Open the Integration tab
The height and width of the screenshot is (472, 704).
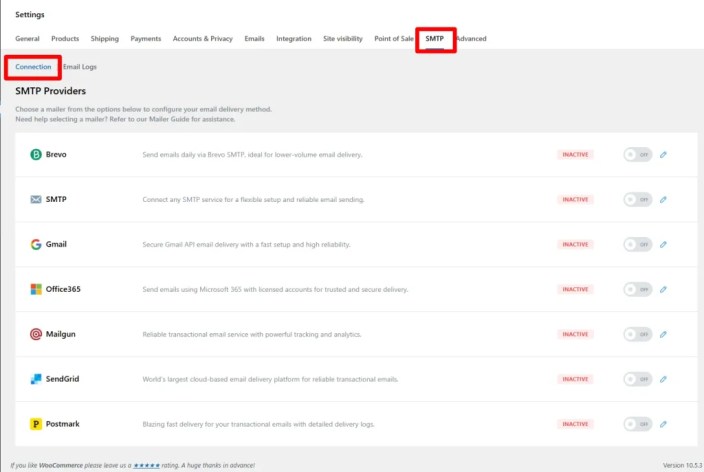tap(294, 39)
